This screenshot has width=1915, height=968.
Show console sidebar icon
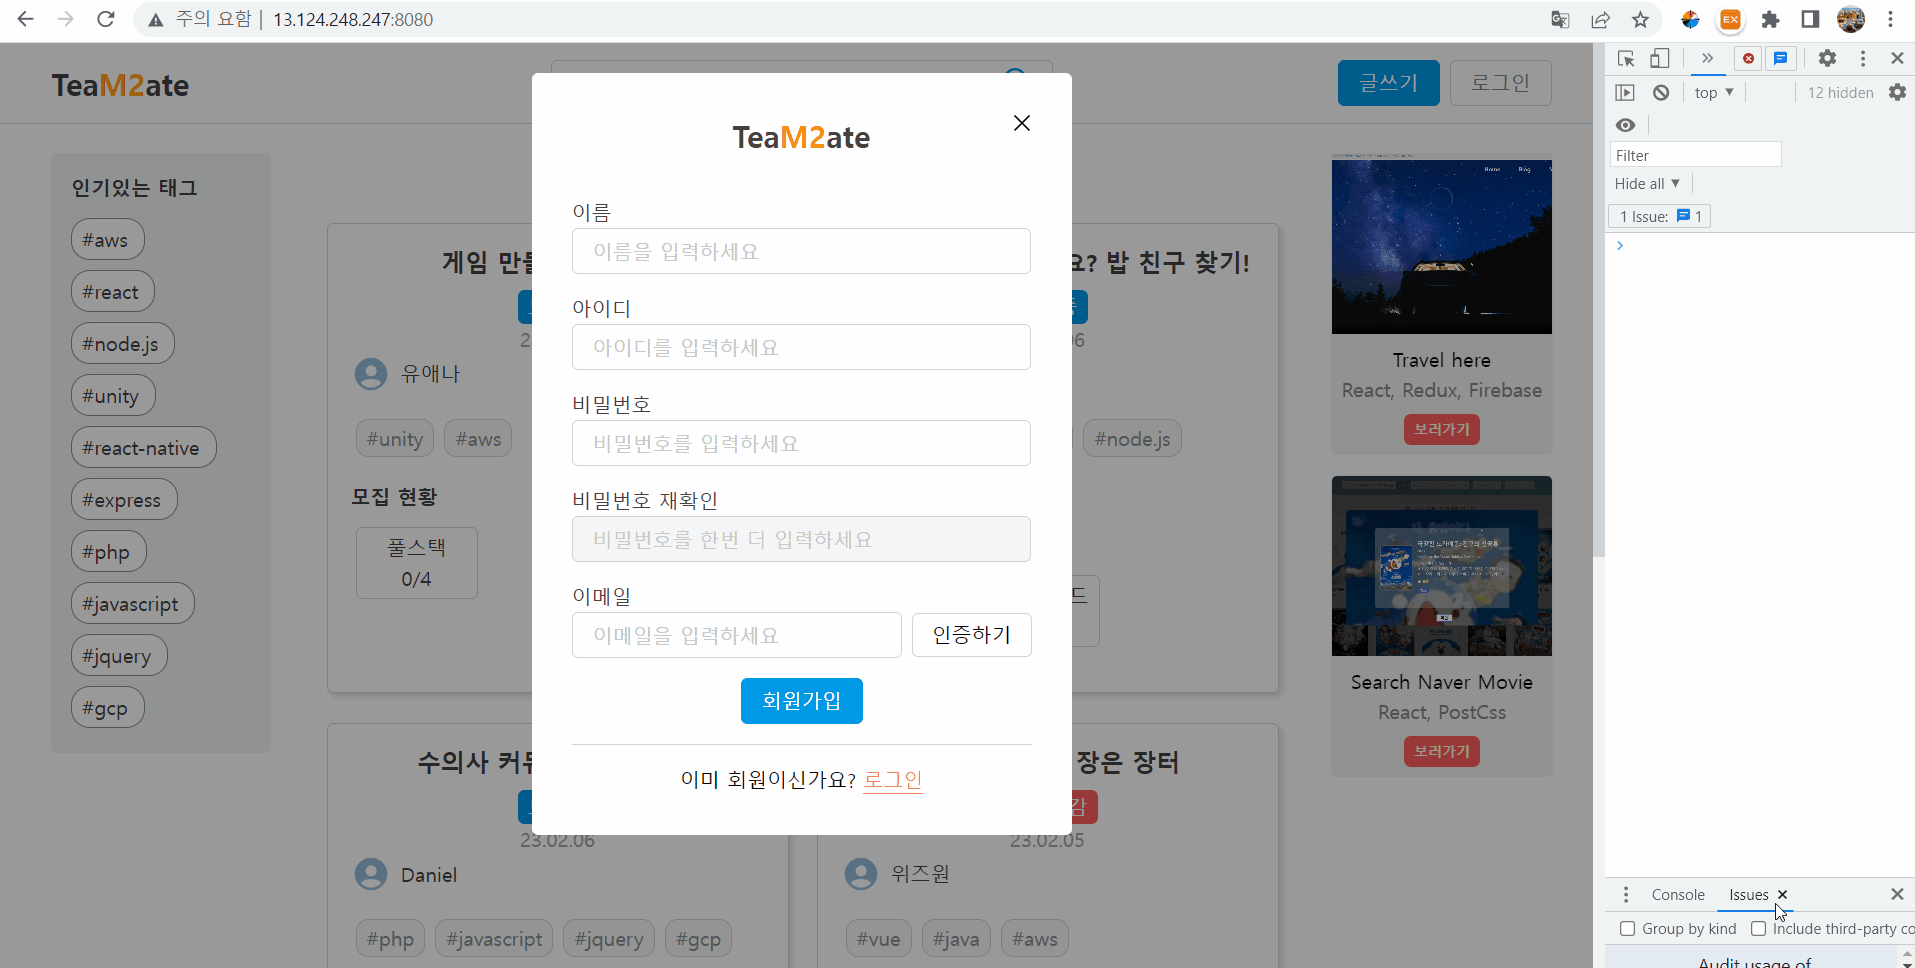1625,92
